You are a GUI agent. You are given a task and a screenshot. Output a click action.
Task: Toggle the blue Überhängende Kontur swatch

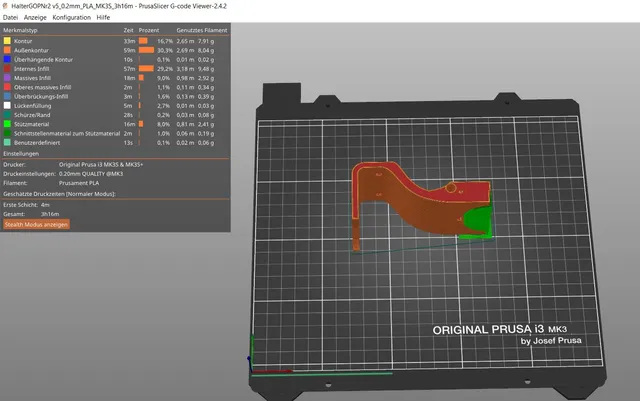tap(7, 60)
